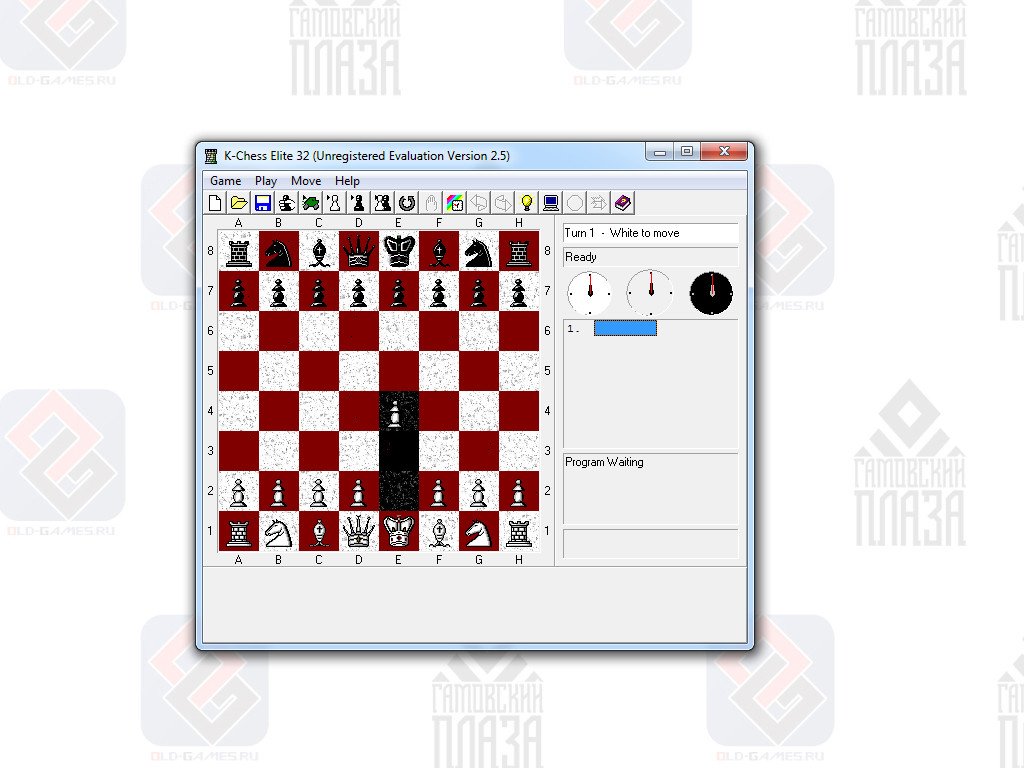The height and width of the screenshot is (768, 1024).
Task: Select the black pawn on D7
Action: click(x=359, y=291)
